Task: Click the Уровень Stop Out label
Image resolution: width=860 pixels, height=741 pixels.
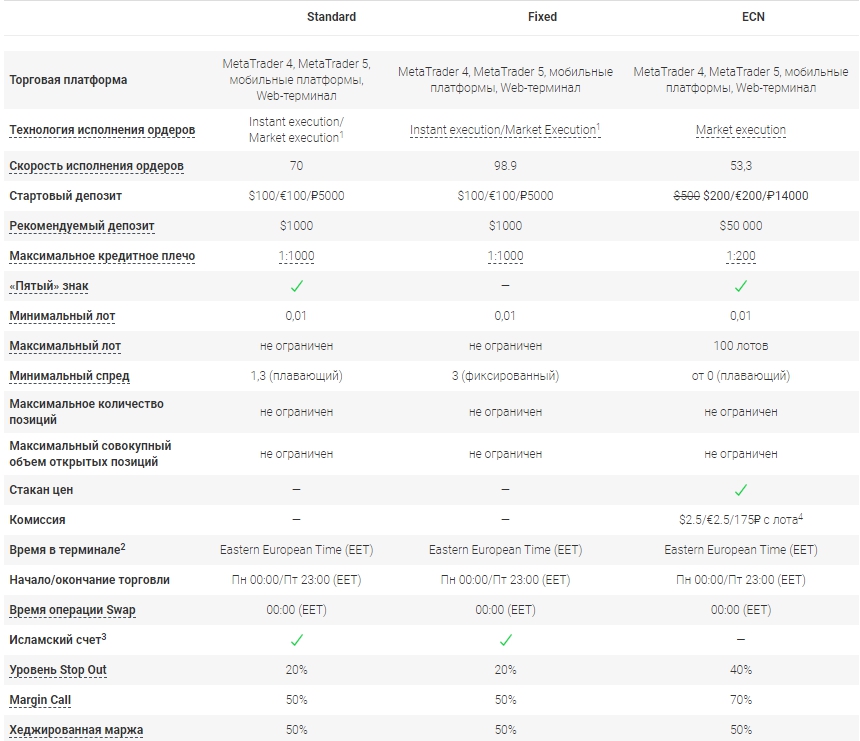Action: [58, 670]
